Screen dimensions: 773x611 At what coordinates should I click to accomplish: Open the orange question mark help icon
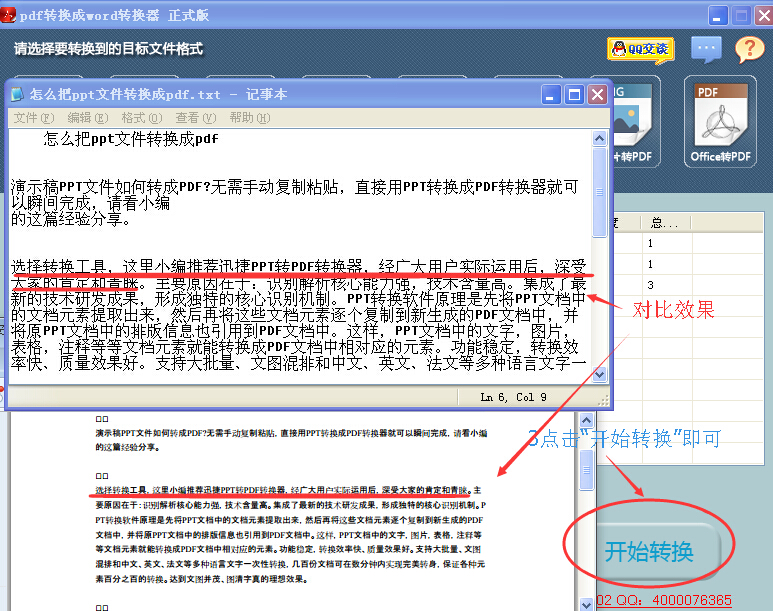(749, 49)
